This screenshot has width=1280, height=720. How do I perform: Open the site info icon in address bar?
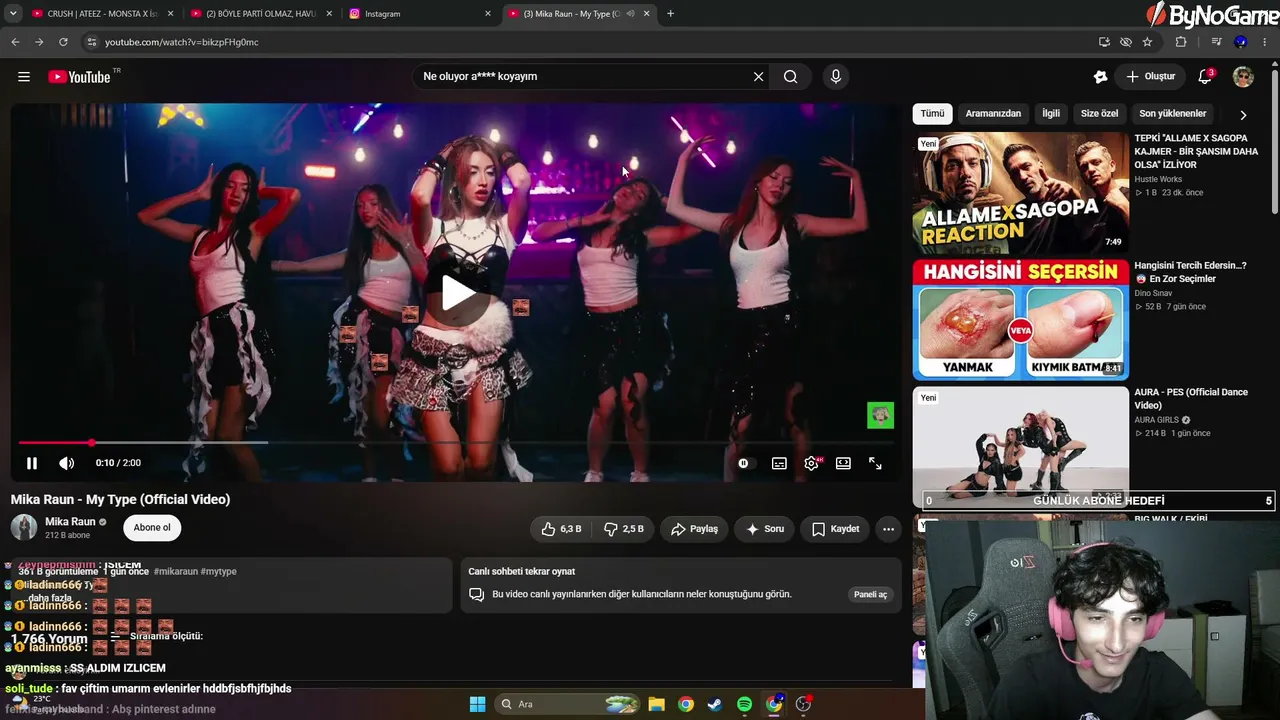coord(91,42)
